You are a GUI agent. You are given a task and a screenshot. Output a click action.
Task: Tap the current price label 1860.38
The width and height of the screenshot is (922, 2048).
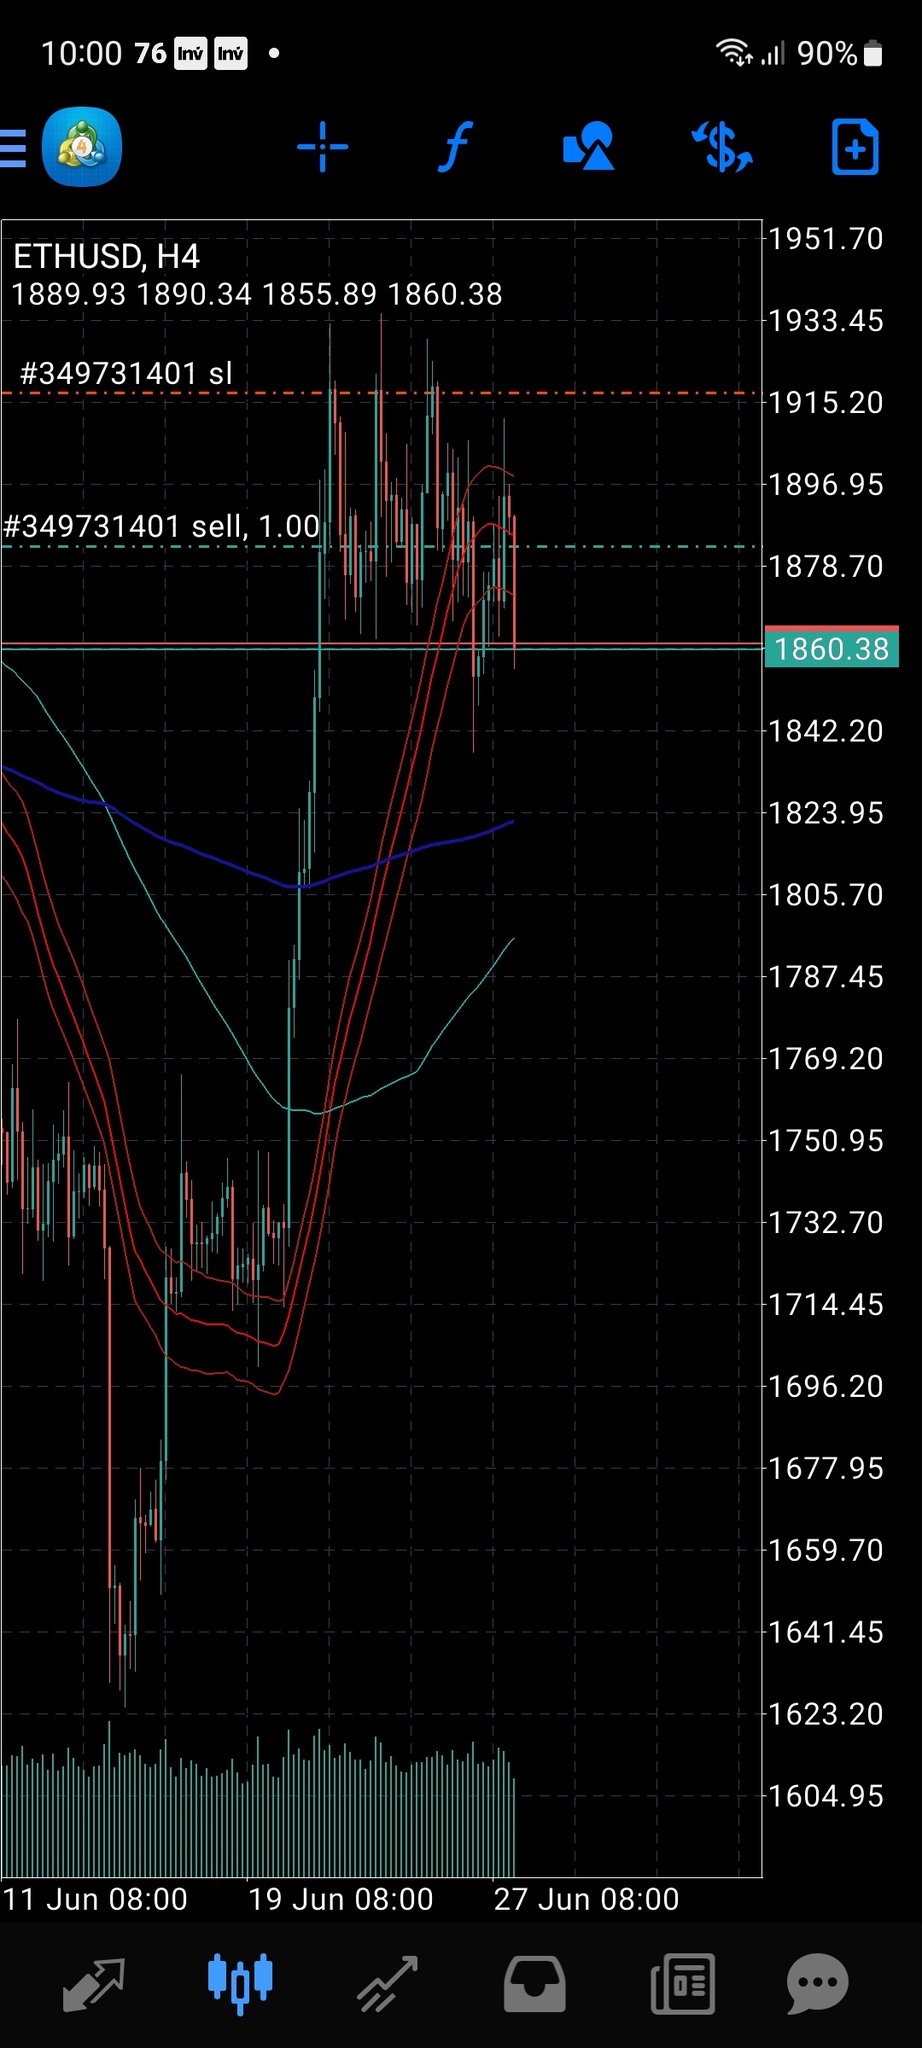tap(831, 648)
